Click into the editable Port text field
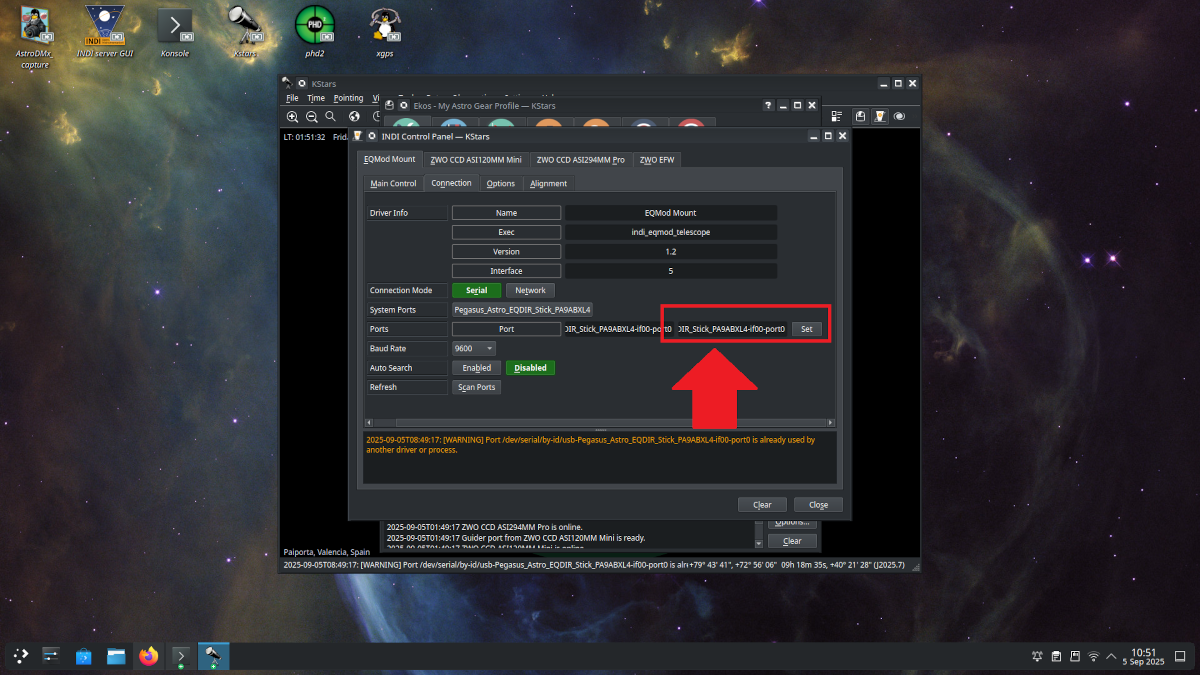The image size is (1200, 675). point(732,329)
